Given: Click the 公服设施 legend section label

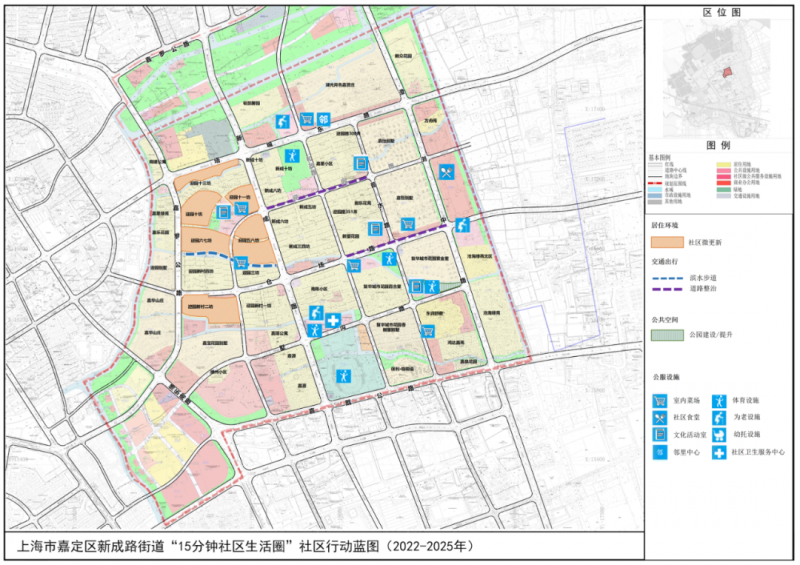Looking at the screenshot, I should (668, 378).
